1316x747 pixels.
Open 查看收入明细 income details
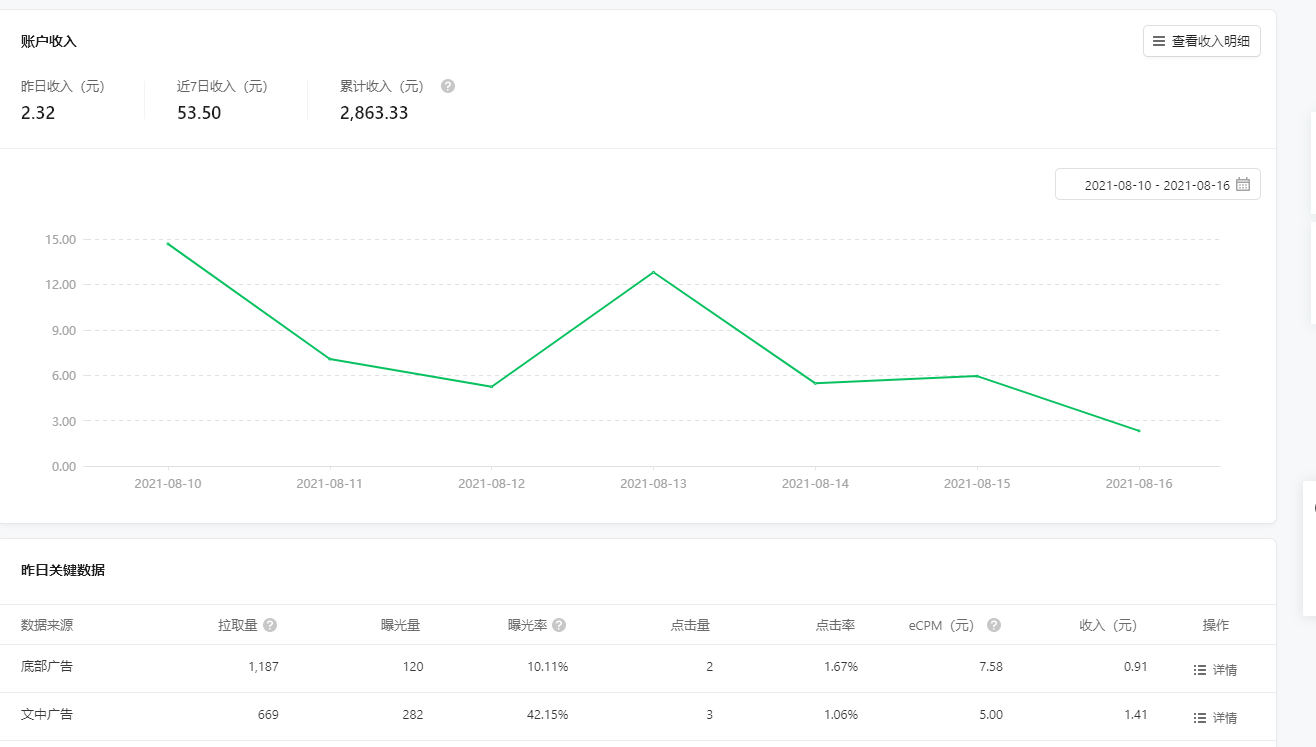1201,41
